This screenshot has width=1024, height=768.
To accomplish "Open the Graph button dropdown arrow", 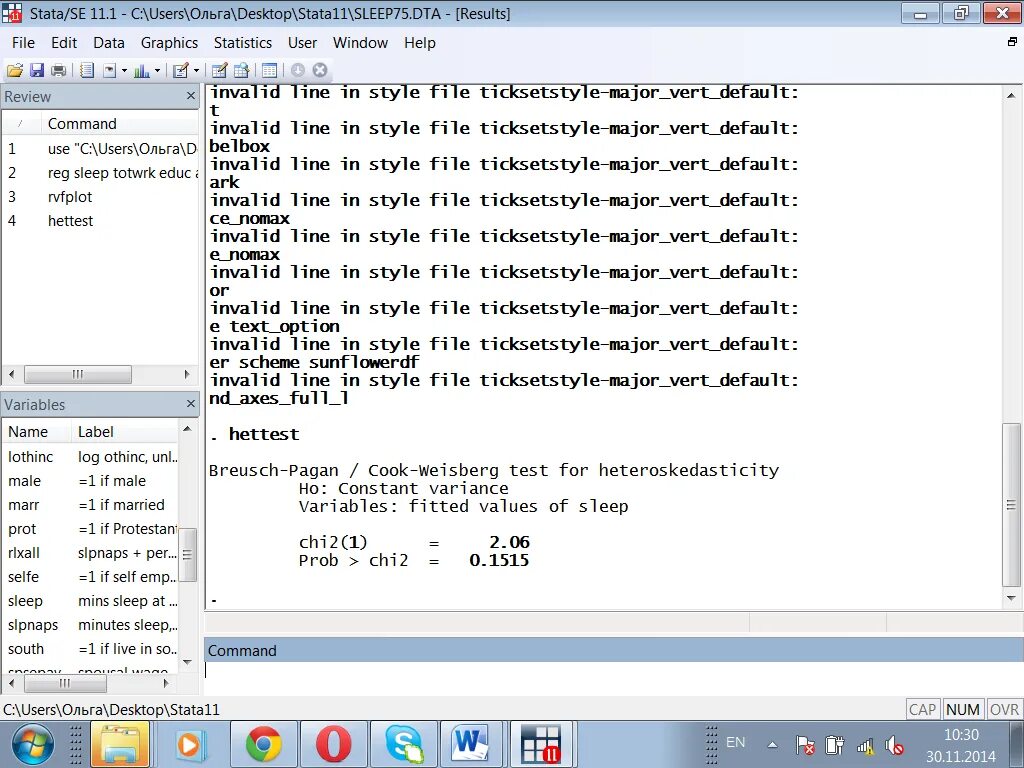I will (157, 71).
